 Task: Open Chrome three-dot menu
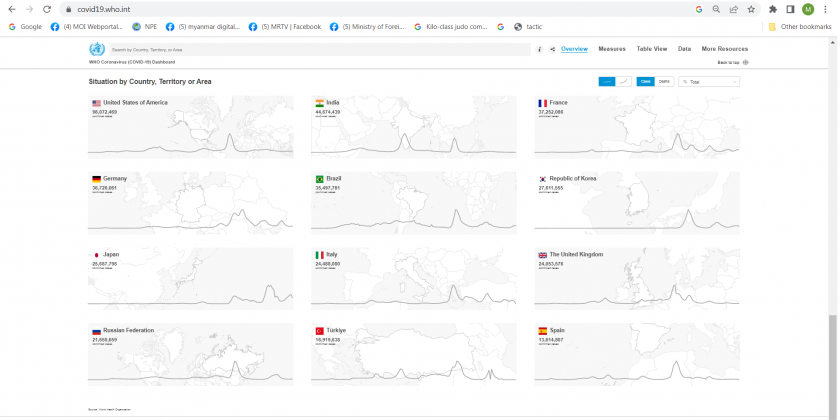point(826,9)
